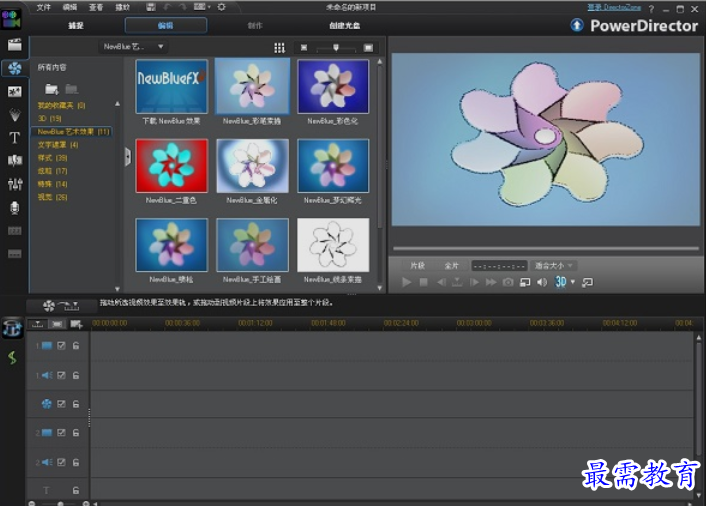This screenshot has width=706, height=506.
Task: Open the NewBlue category dropdown
Action: coord(132,46)
